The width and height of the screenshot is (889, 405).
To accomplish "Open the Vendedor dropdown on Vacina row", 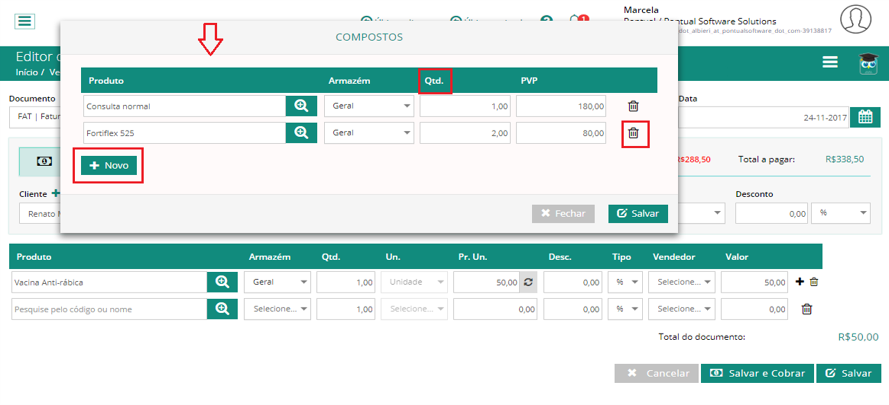I will coord(682,282).
